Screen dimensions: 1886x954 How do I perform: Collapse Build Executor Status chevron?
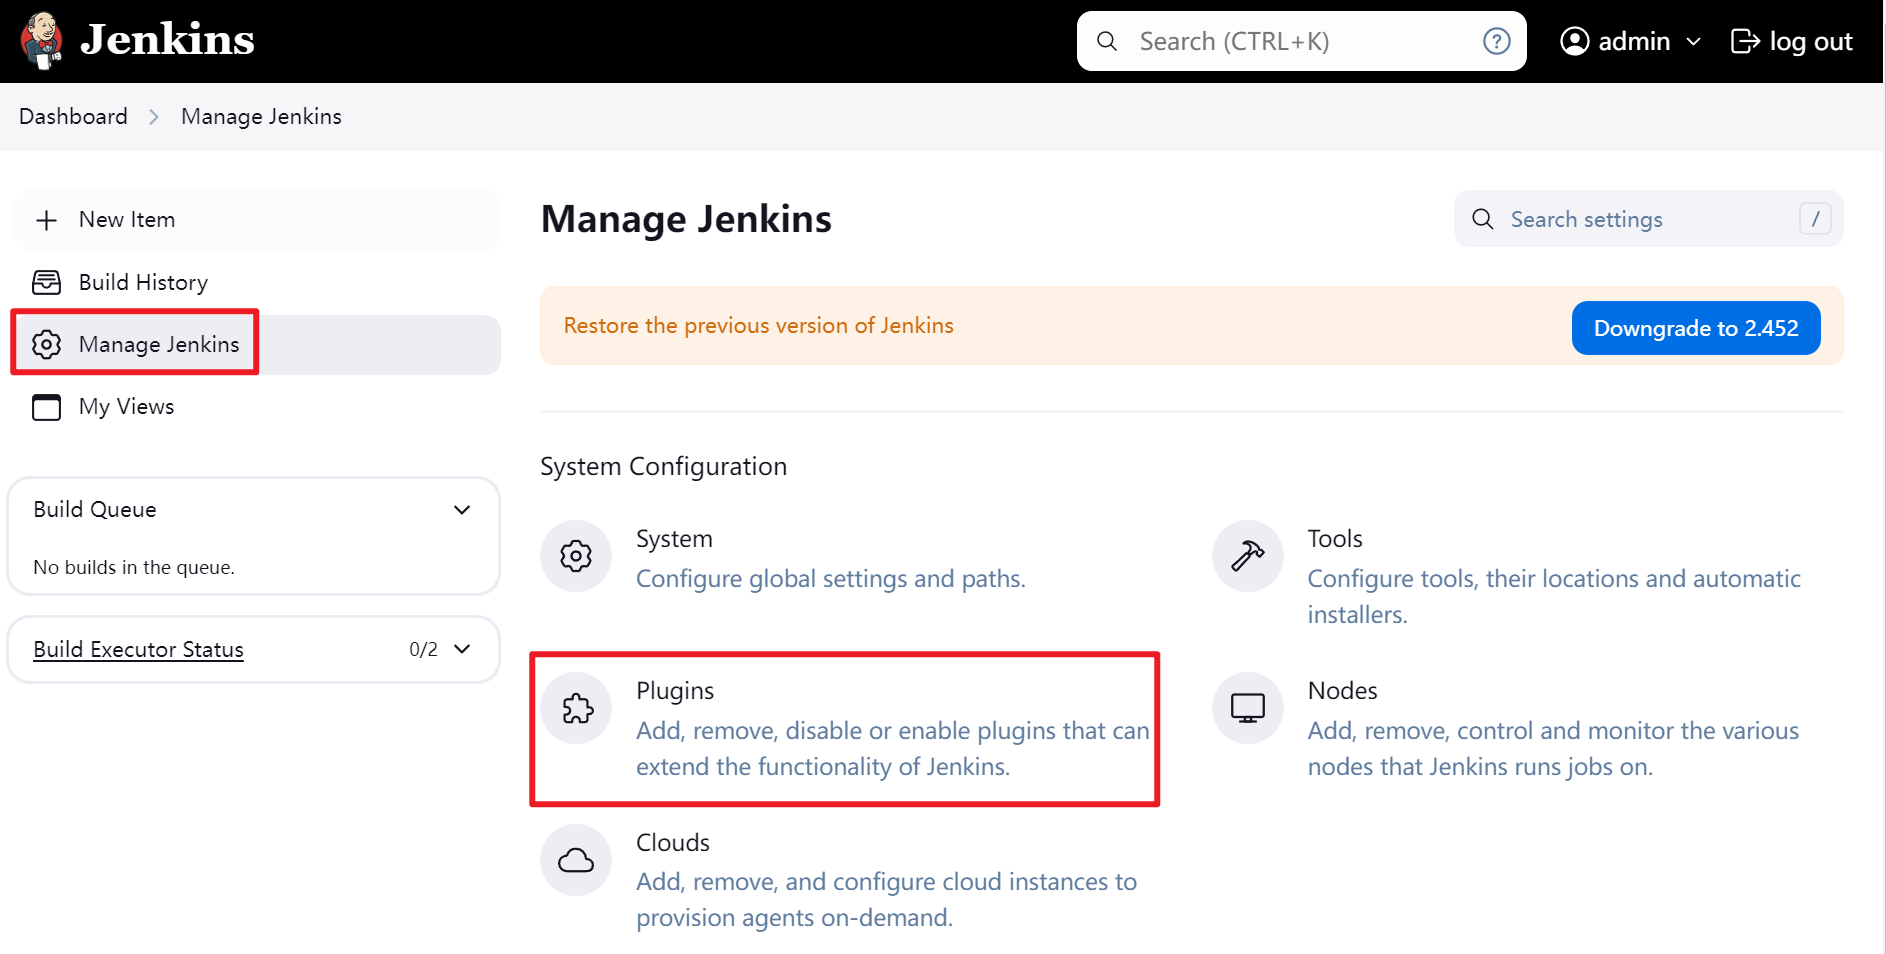462,649
